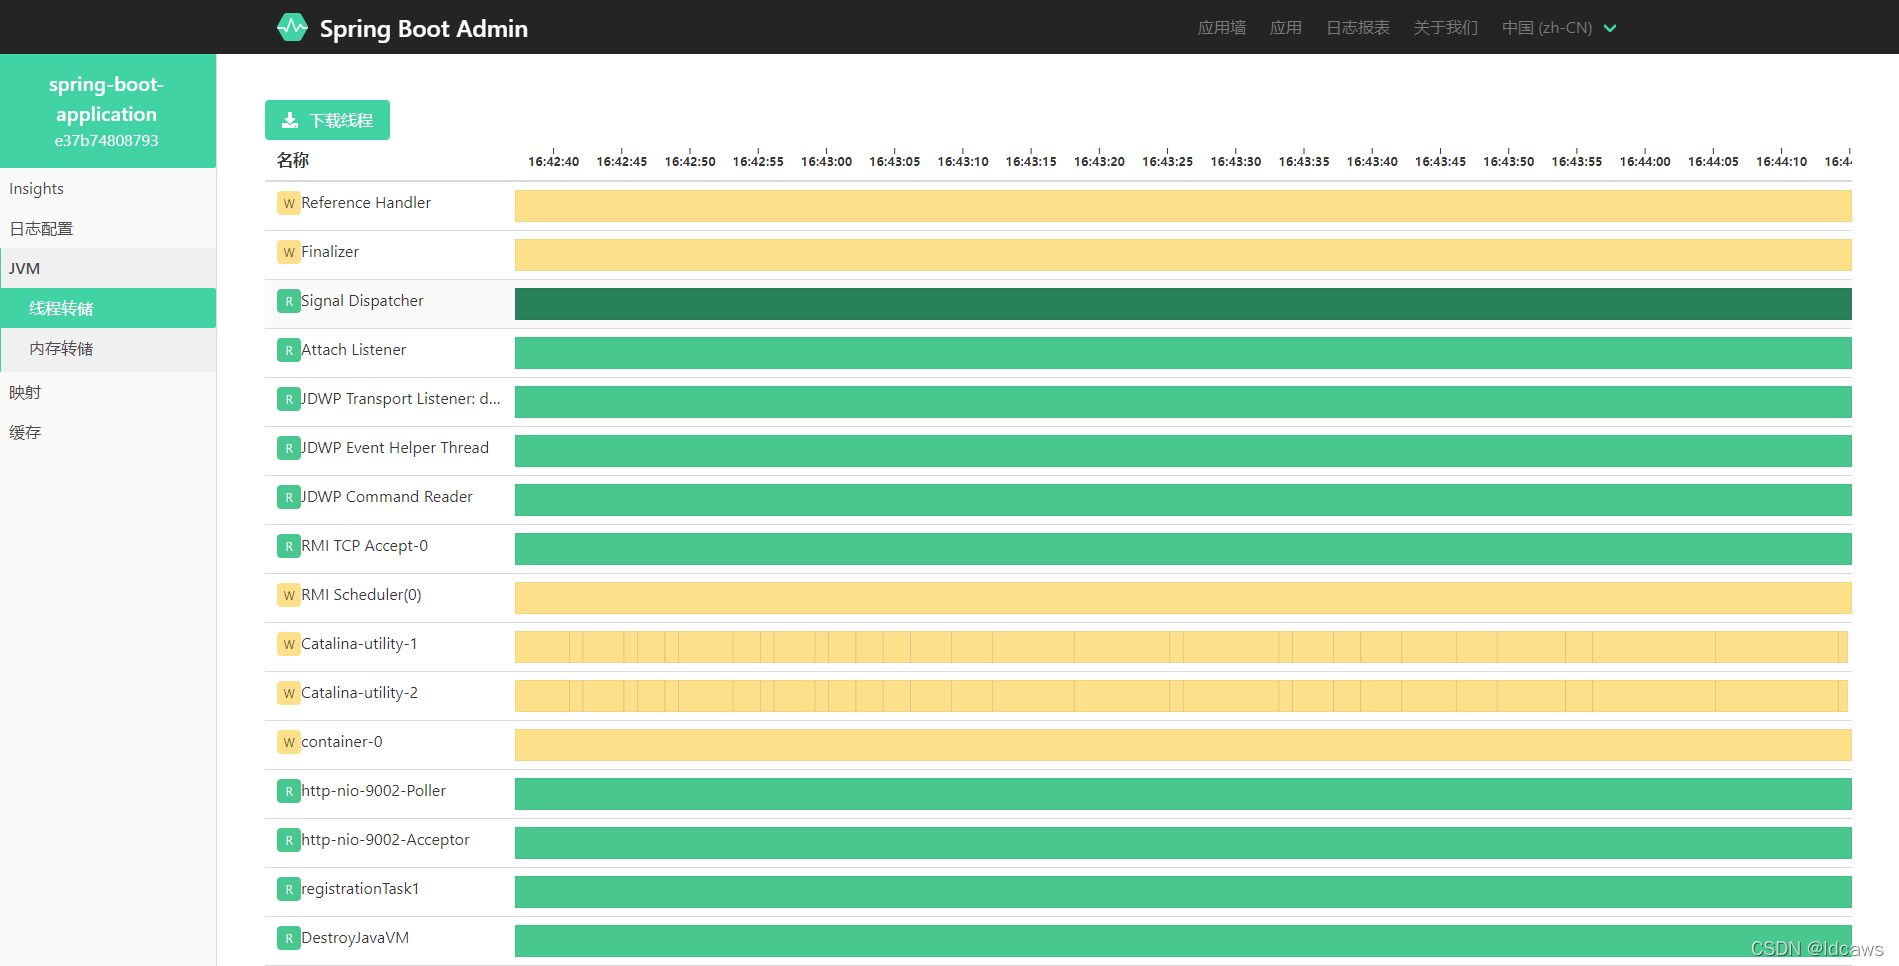Viewport: 1899px width, 966px height.
Task: Open 关于我们 in top navigation
Action: pos(1446,28)
